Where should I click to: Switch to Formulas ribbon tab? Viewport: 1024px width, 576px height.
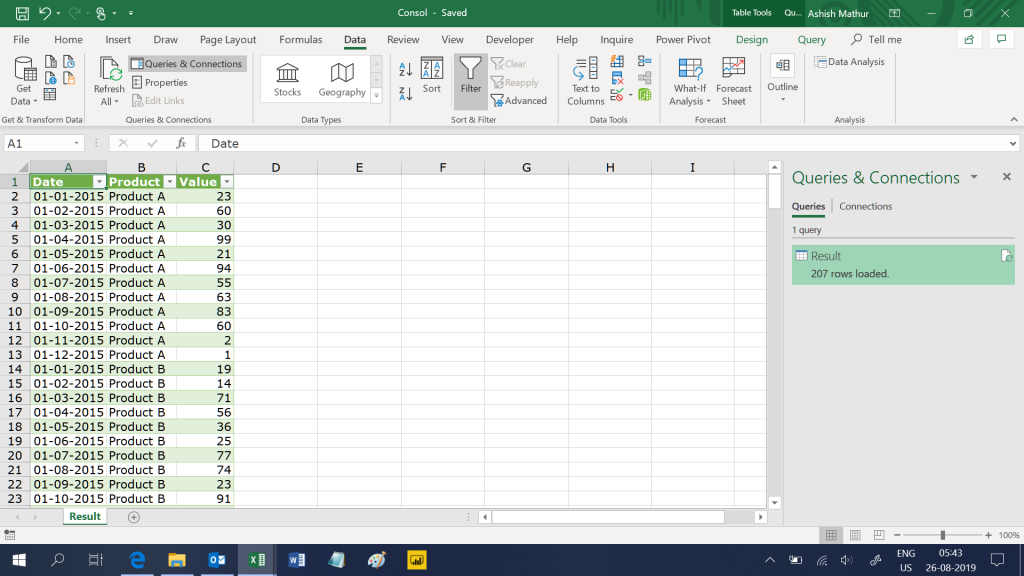[300, 40]
